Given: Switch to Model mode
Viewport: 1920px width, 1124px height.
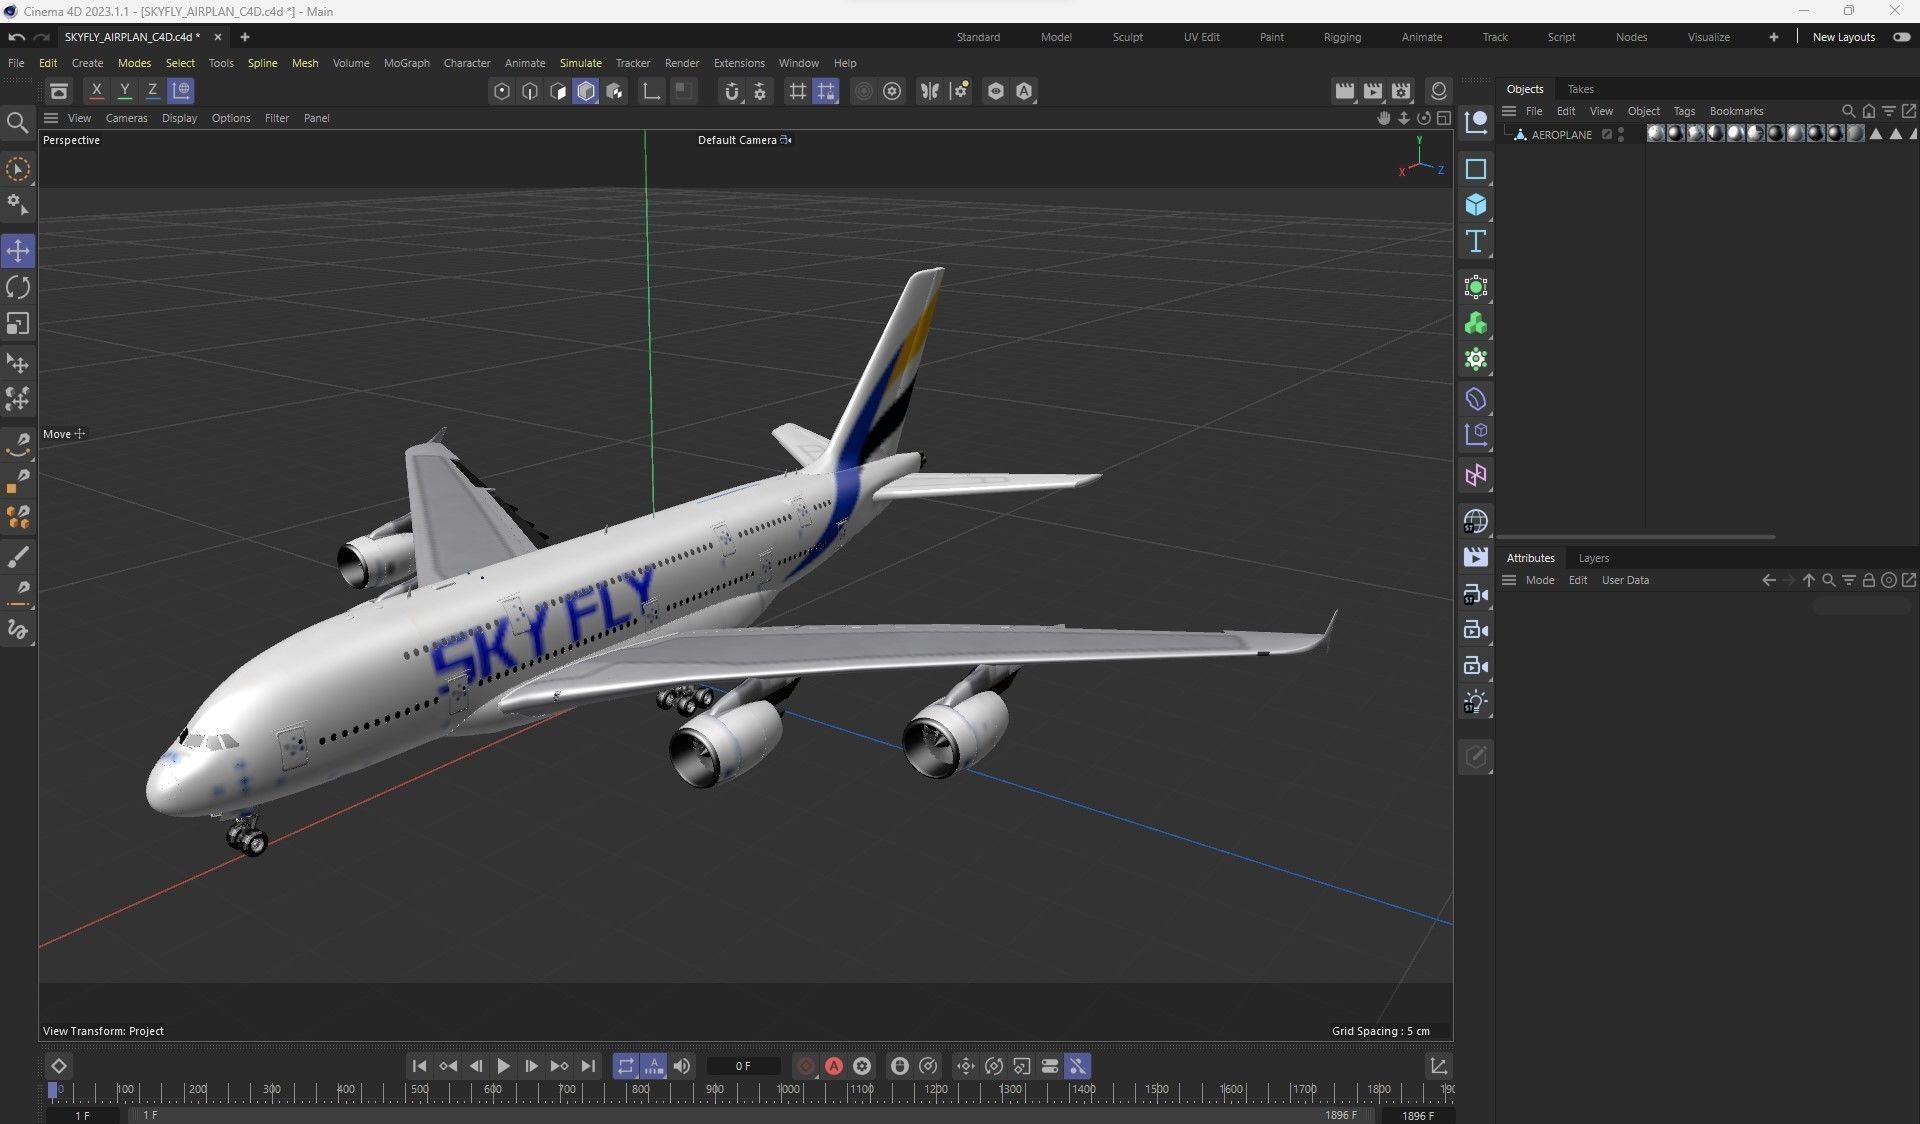Looking at the screenshot, I should point(586,91).
